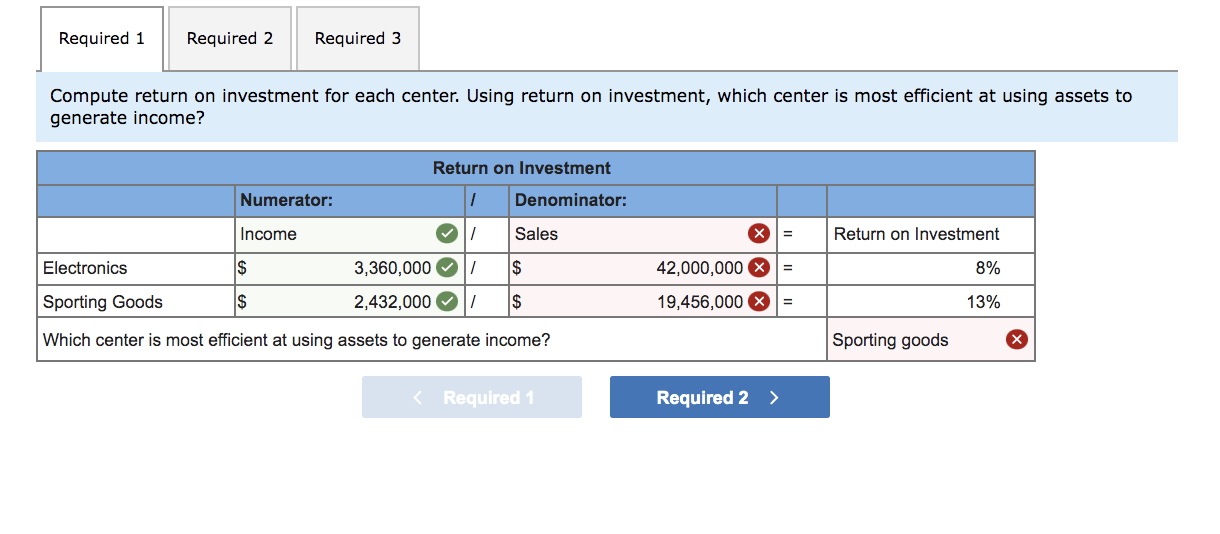Click green checkmark beside Income numerator
This screenshot has width=1220, height=534.
coord(447,234)
